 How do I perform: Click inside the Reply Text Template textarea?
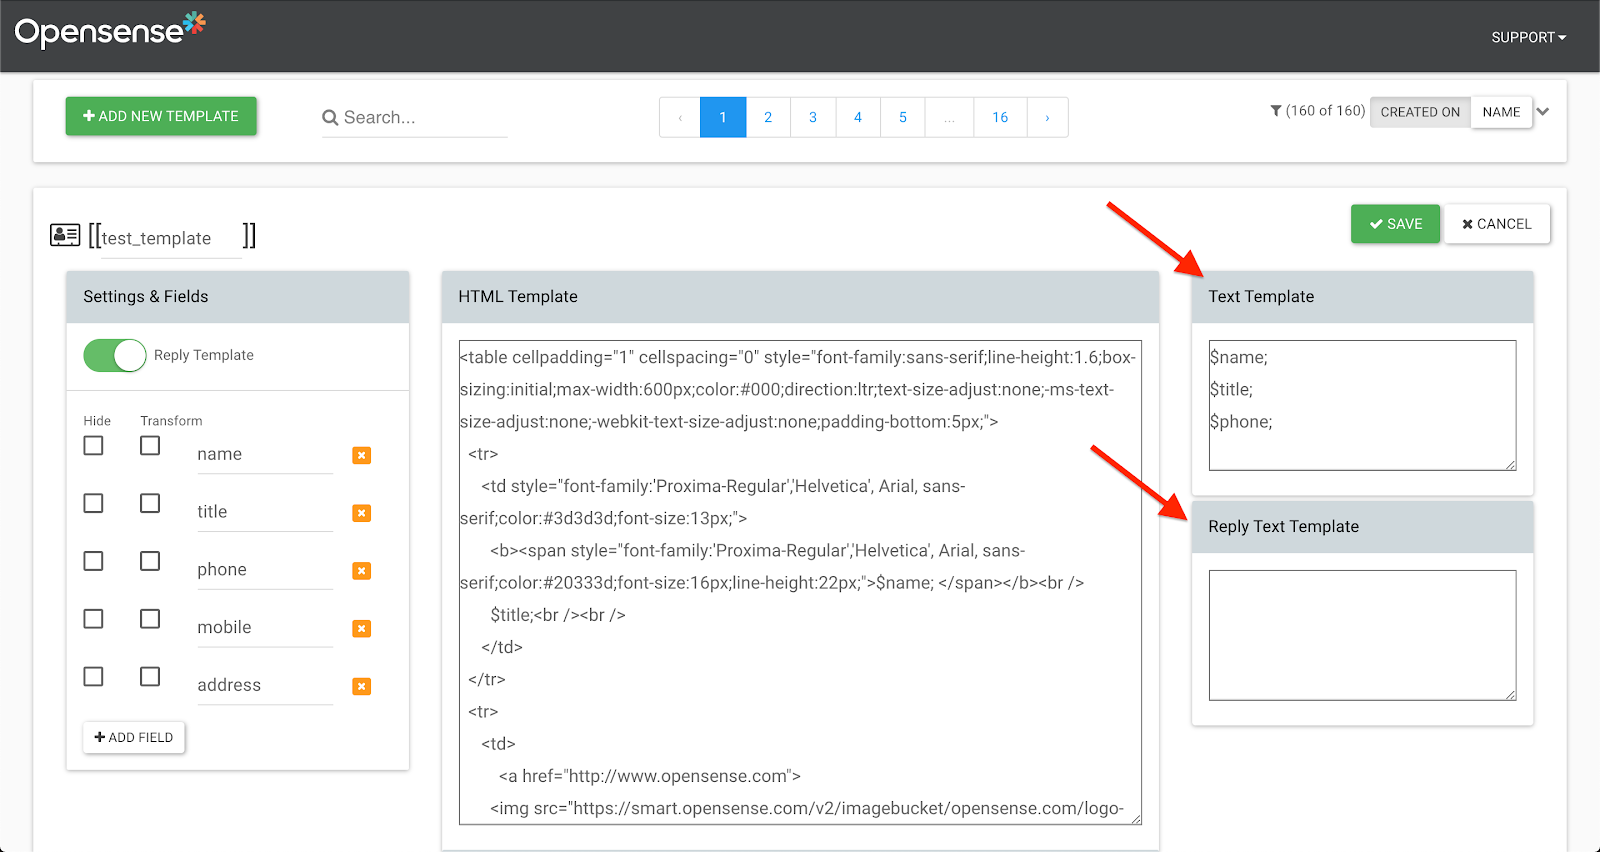click(1362, 635)
